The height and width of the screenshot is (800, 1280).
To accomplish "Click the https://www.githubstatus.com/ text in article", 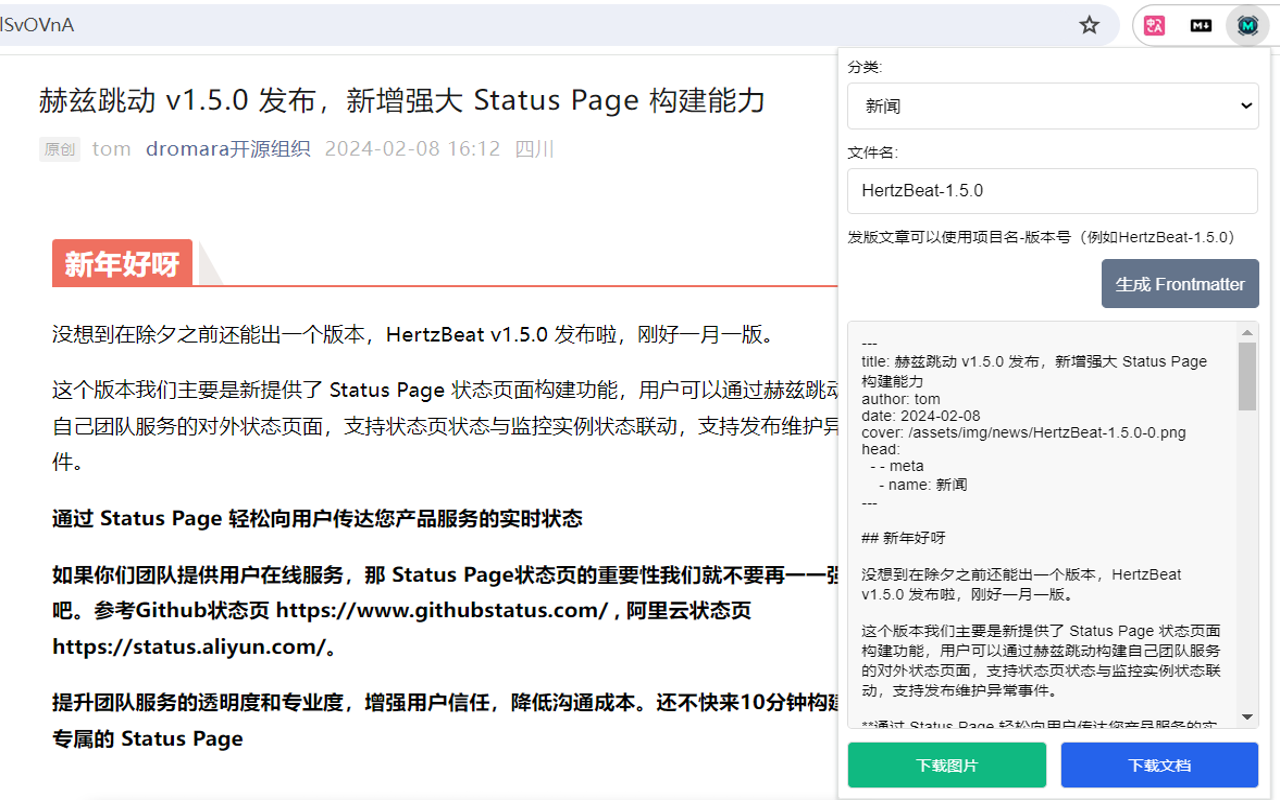I will coord(441,610).
